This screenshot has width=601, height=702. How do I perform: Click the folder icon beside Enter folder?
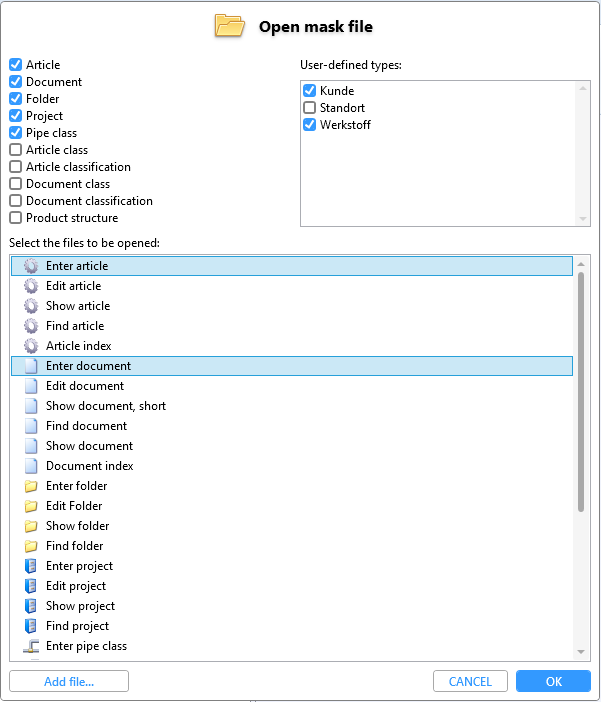pyautogui.click(x=31, y=486)
